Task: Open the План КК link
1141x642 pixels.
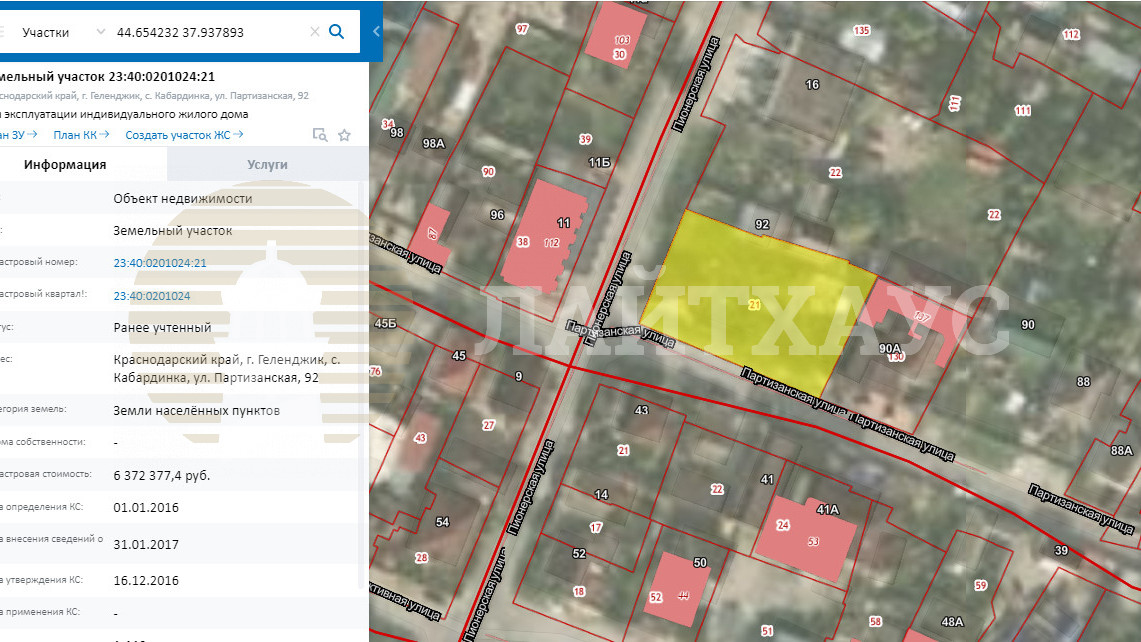Action: 81,135
